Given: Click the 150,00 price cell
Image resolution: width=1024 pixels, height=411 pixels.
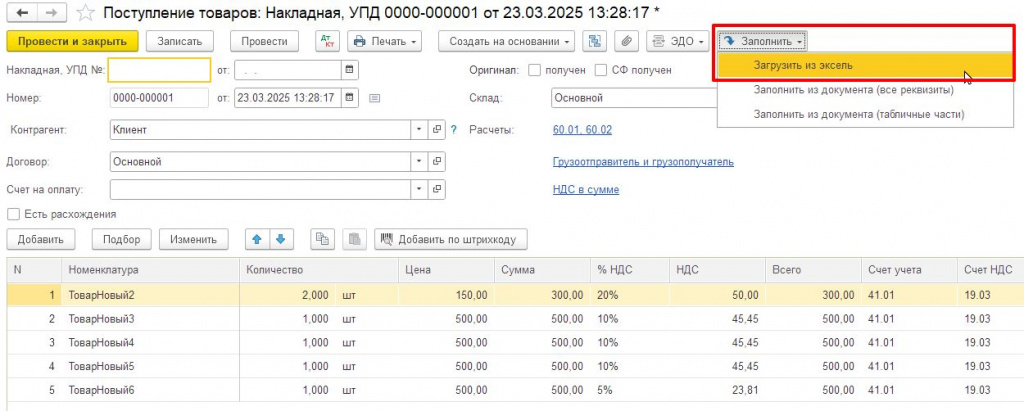Looking at the screenshot, I should 446,295.
